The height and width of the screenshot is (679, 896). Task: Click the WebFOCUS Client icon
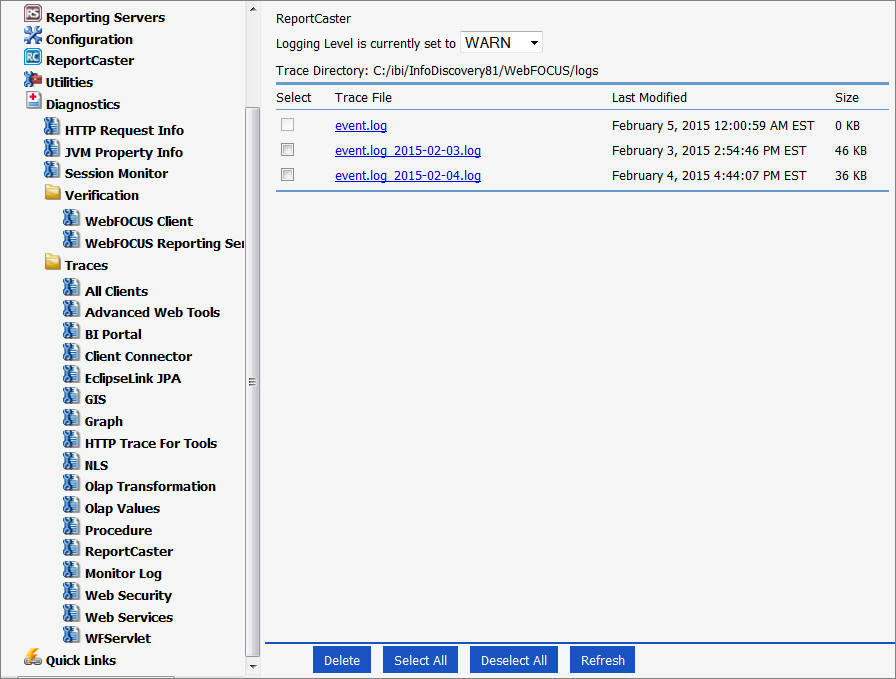coord(71,218)
